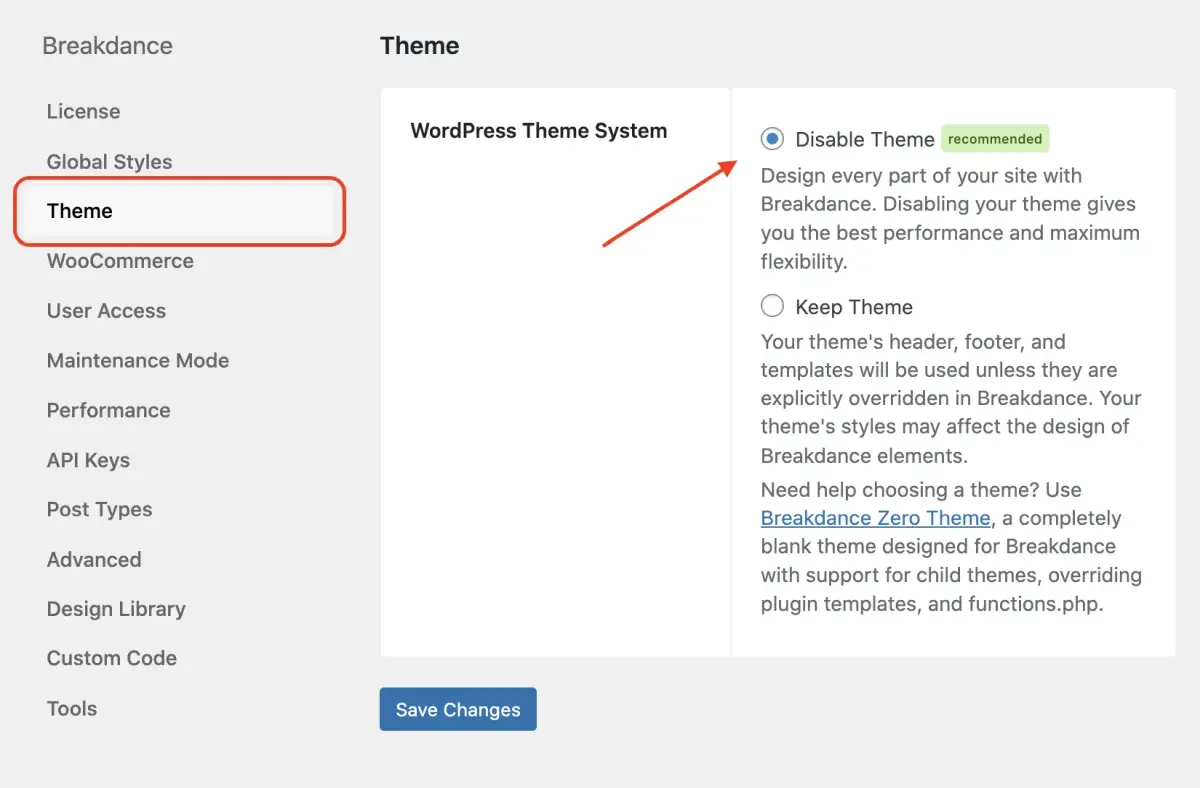Navigate to User Access settings
Viewport: 1200px width, 788px height.
106,311
